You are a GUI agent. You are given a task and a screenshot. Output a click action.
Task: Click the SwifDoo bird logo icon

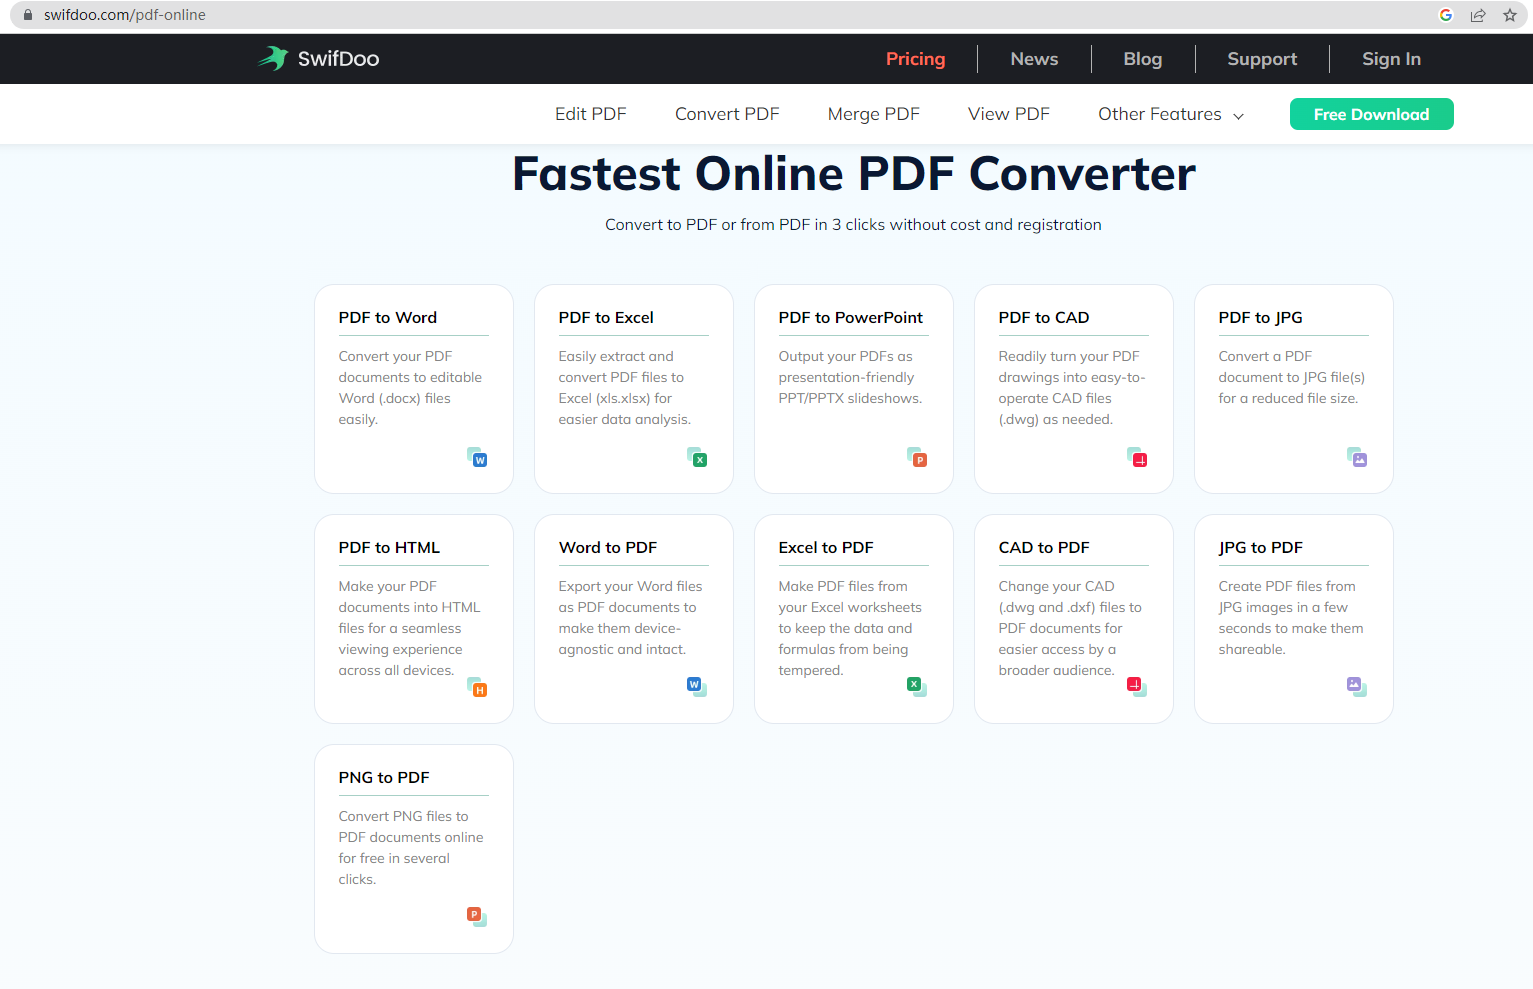pyautogui.click(x=273, y=58)
